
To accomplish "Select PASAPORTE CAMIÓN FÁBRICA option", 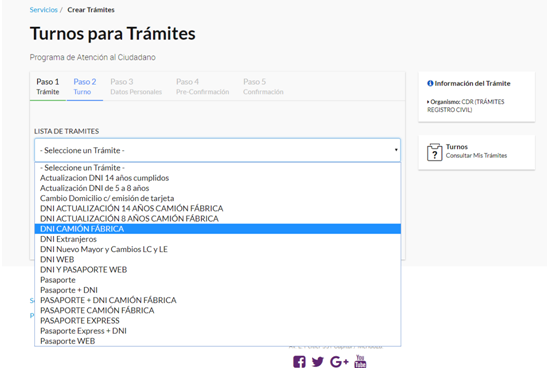I will coord(218,310).
